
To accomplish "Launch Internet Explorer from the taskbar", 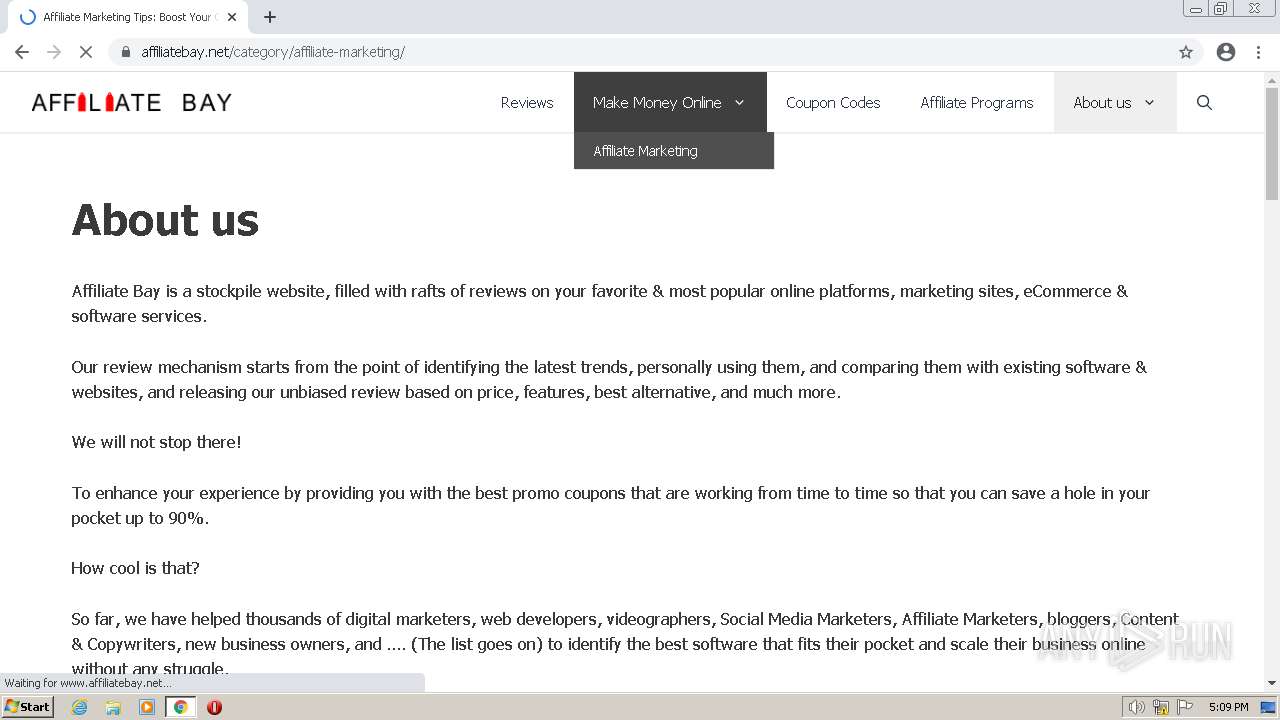I will pos(80,707).
